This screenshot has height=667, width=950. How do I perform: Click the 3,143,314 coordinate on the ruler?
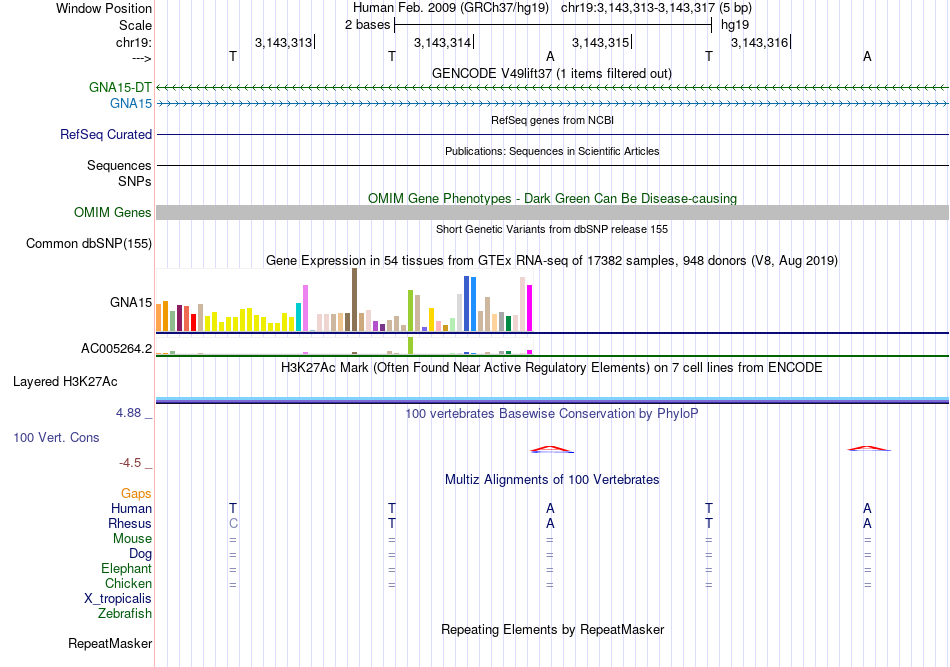[x=442, y=42]
